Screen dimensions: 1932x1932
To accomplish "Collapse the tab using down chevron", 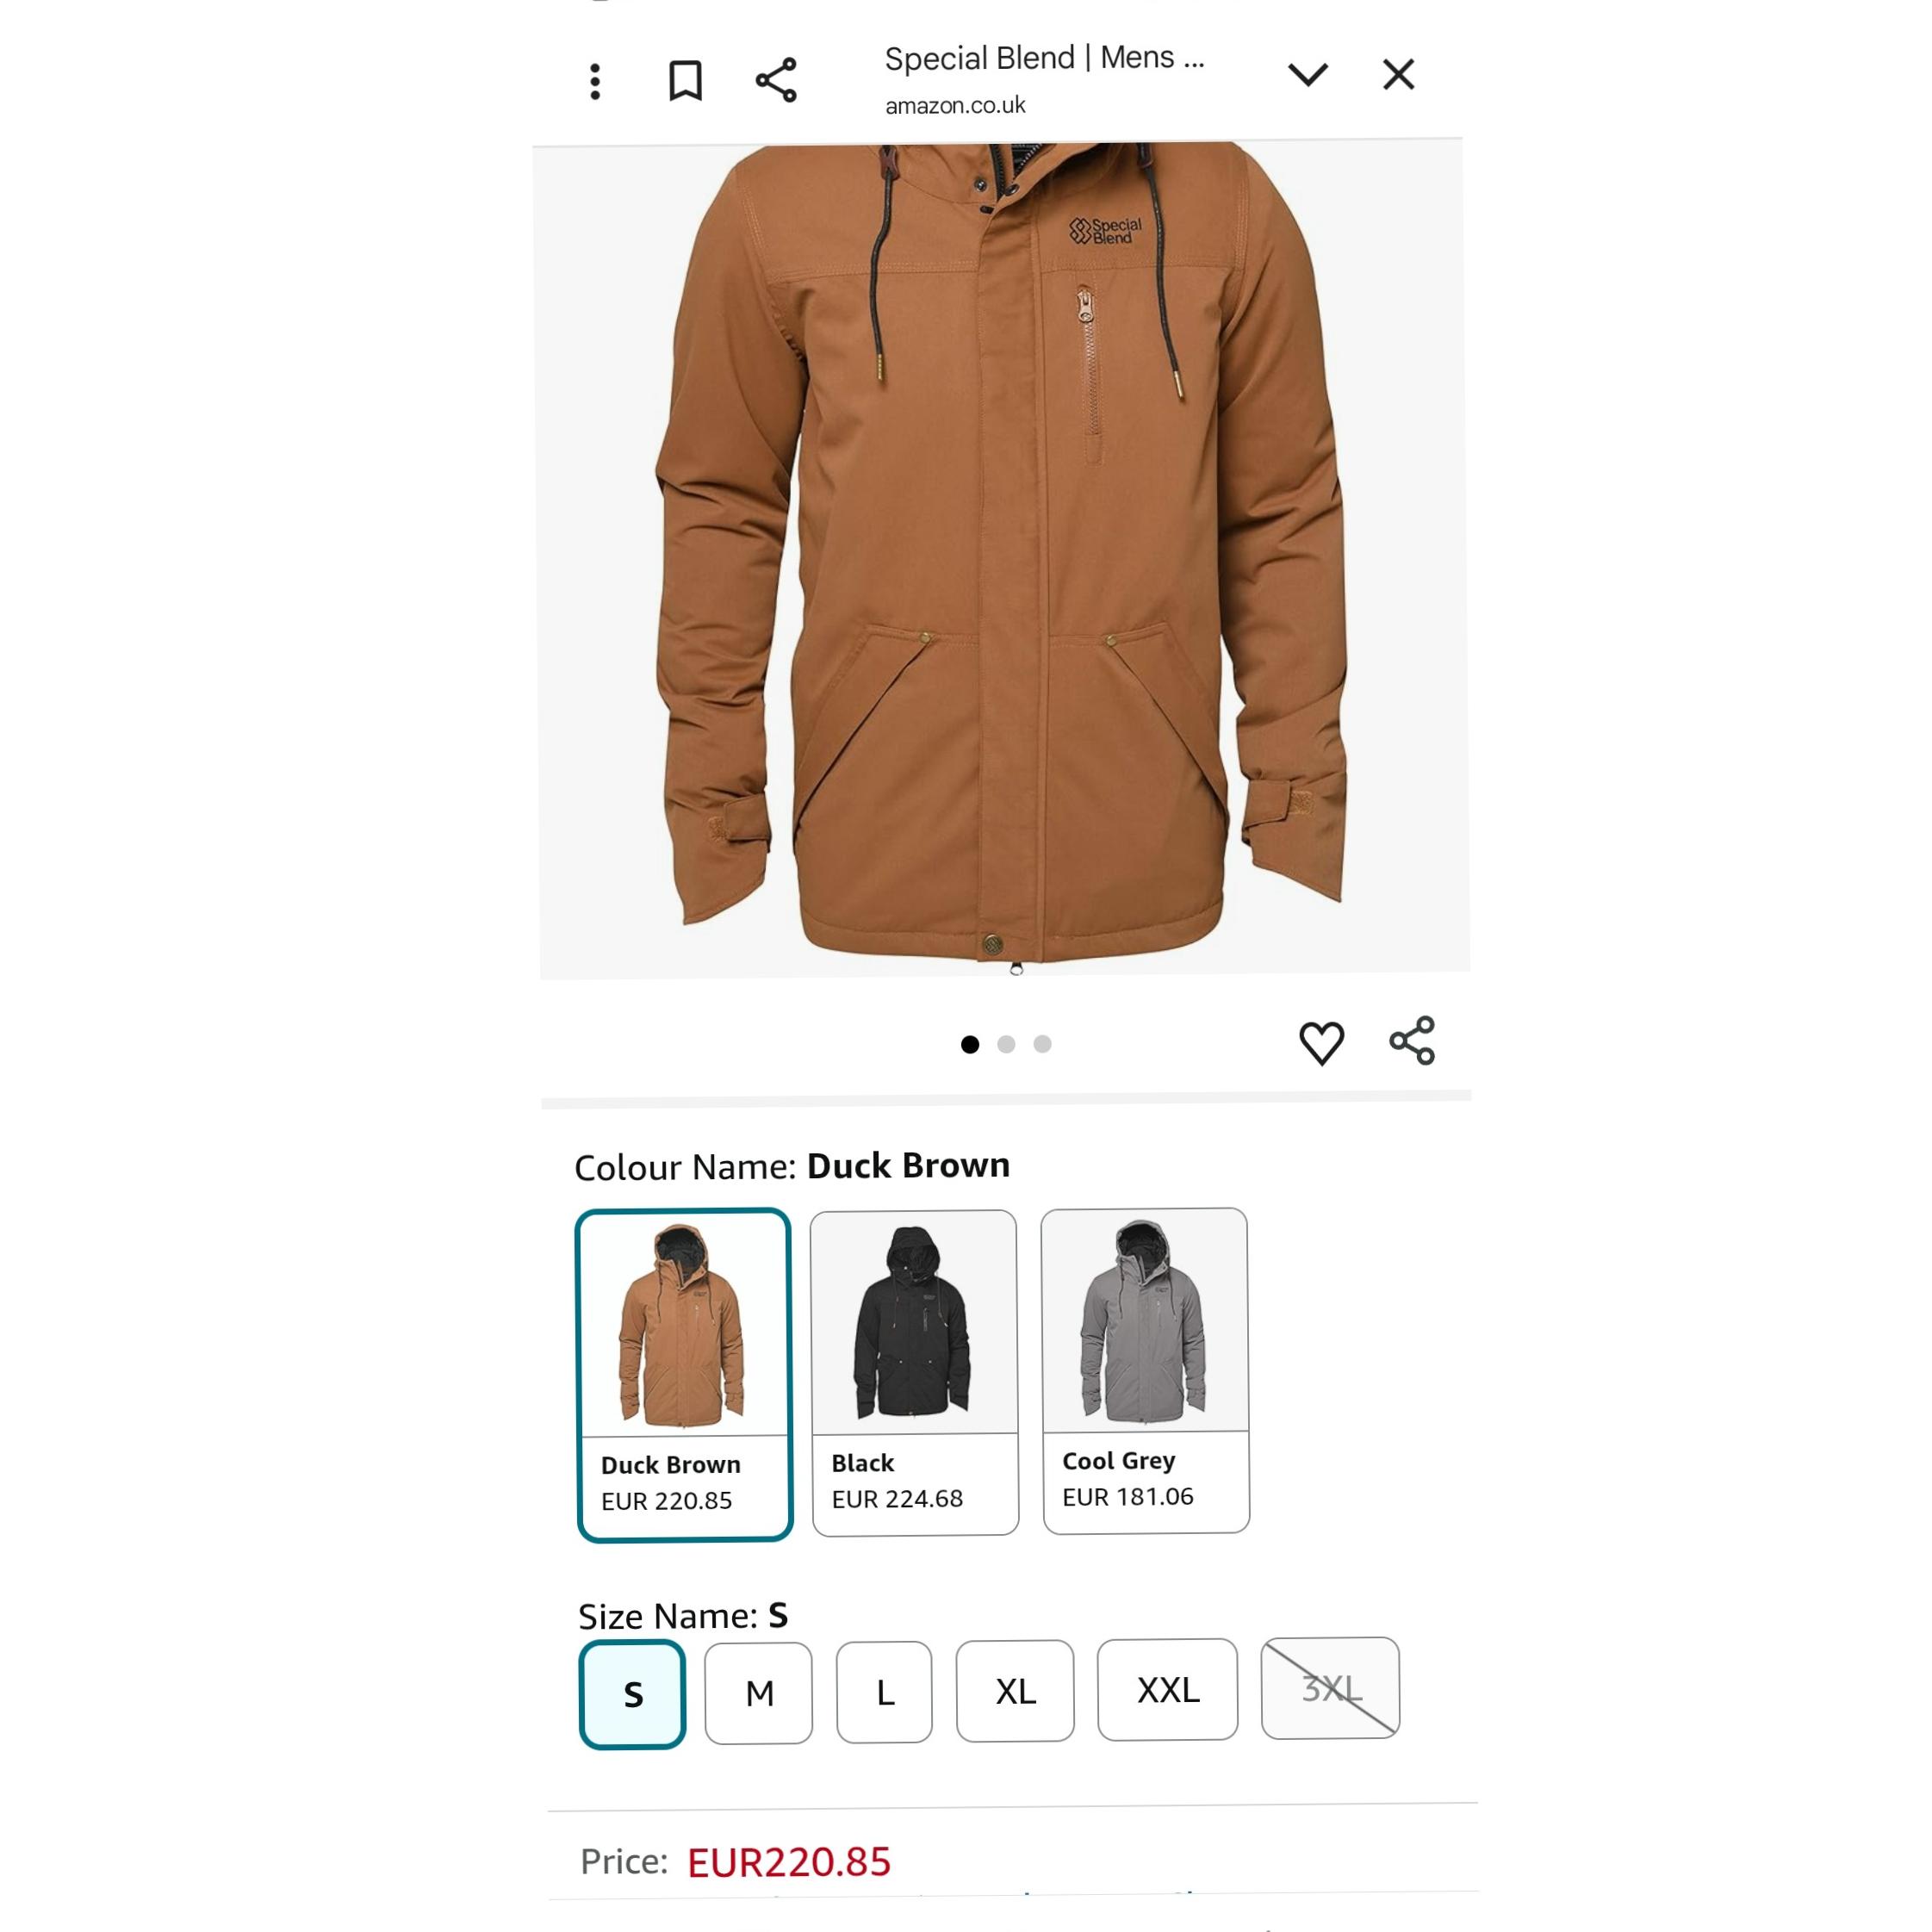I will coord(1307,75).
